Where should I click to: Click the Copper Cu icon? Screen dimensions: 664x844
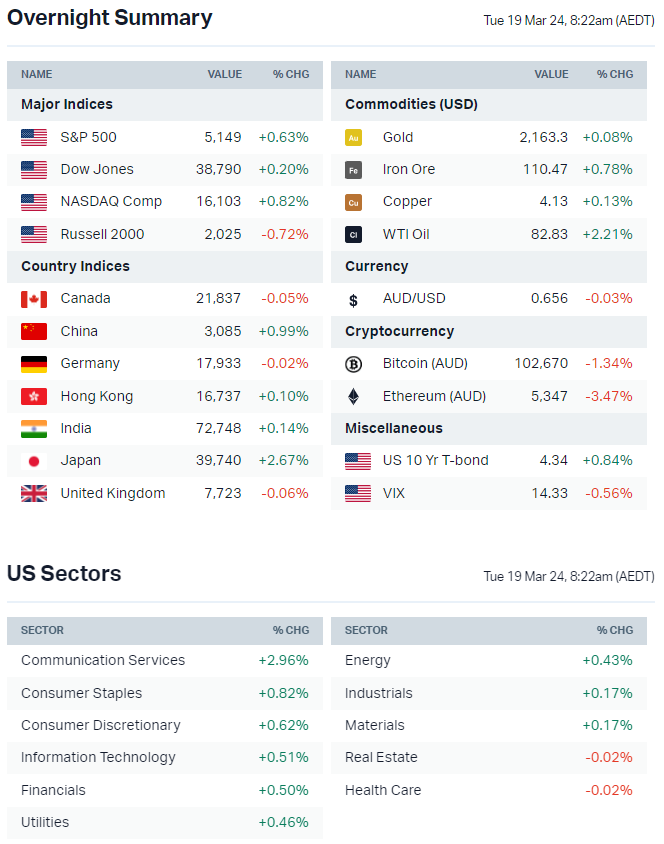(x=353, y=202)
